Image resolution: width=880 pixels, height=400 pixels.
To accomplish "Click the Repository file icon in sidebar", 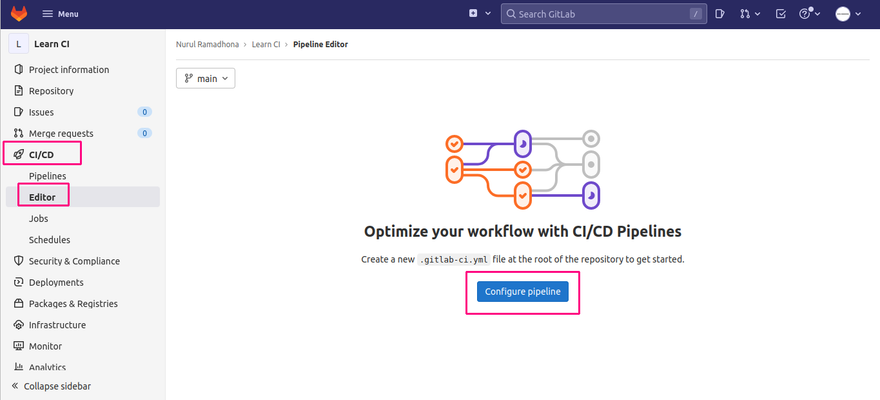I will pos(19,91).
